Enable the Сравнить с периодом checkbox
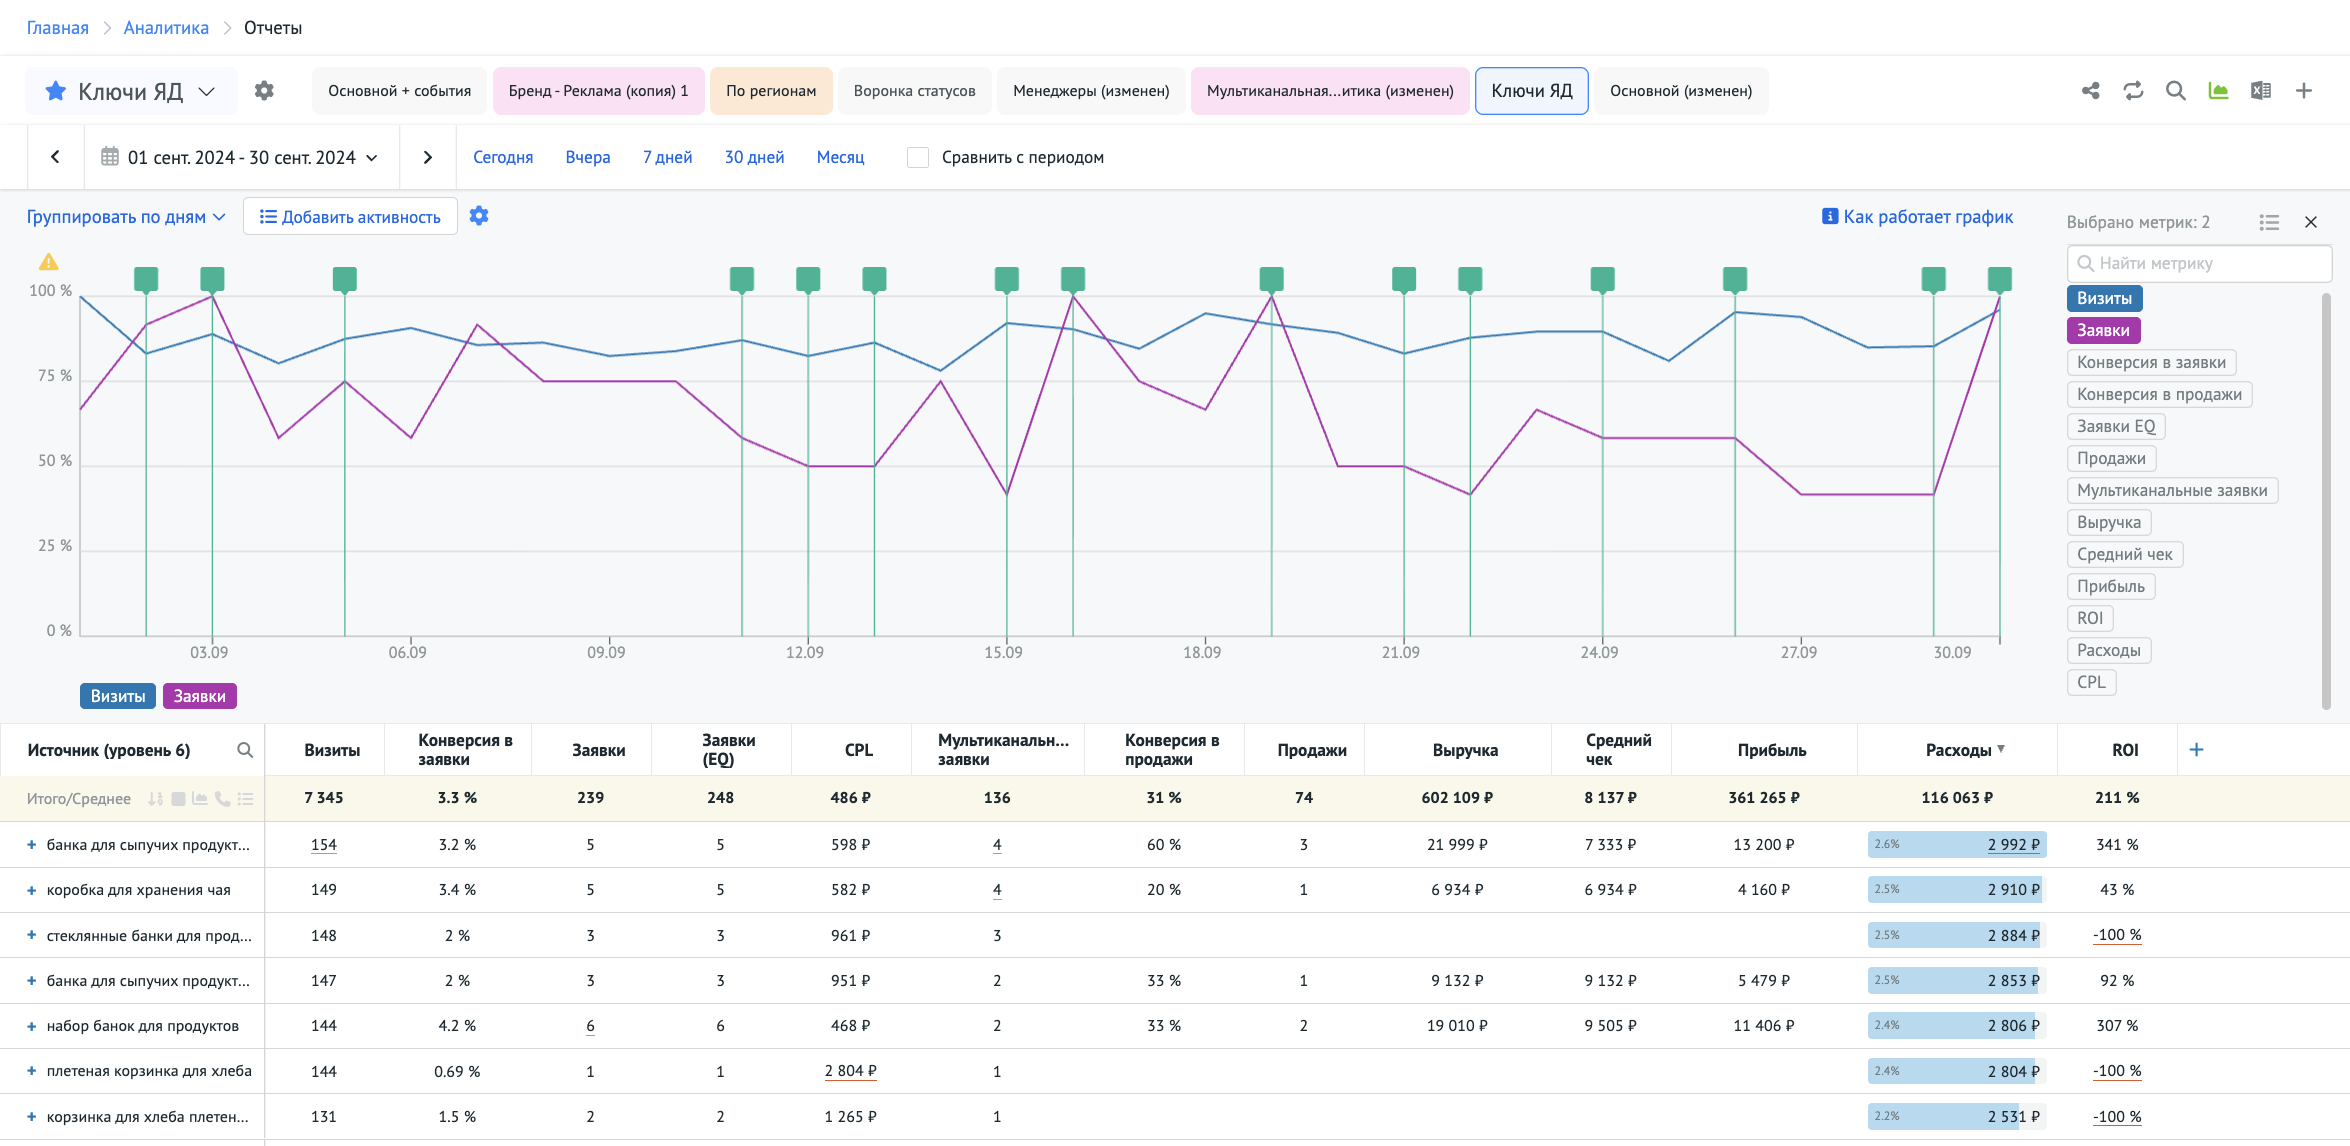 pos(917,157)
